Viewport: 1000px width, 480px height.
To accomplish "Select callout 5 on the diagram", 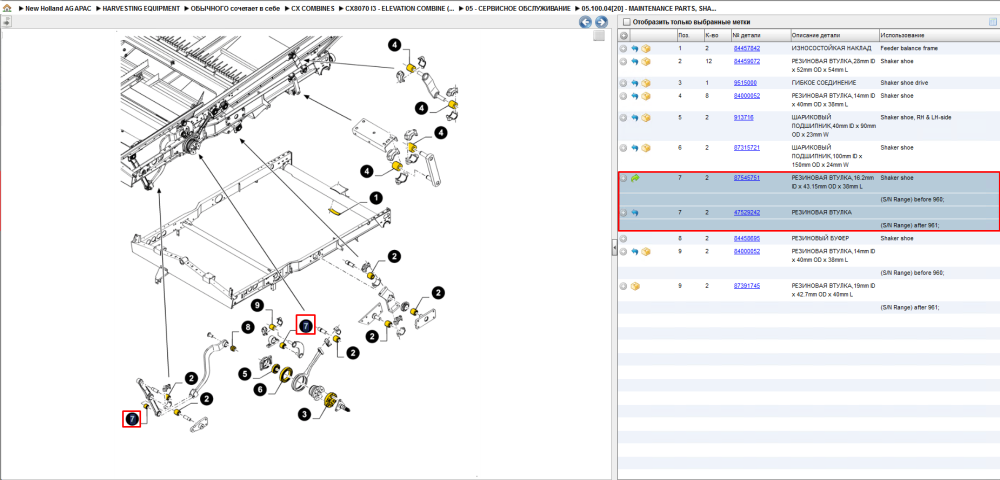I will click(x=244, y=372).
